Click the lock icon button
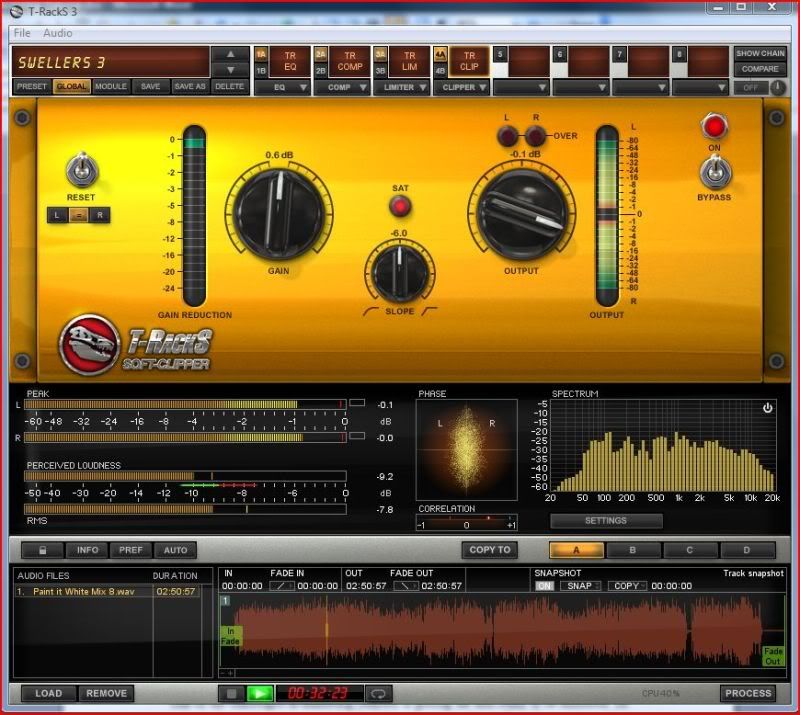The image size is (800, 715). (43, 550)
